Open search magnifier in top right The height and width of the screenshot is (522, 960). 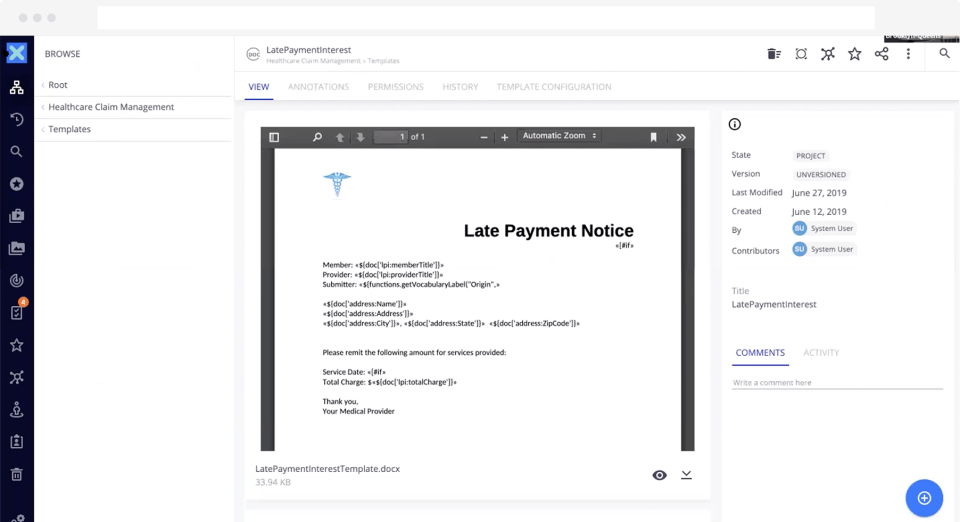(x=945, y=54)
